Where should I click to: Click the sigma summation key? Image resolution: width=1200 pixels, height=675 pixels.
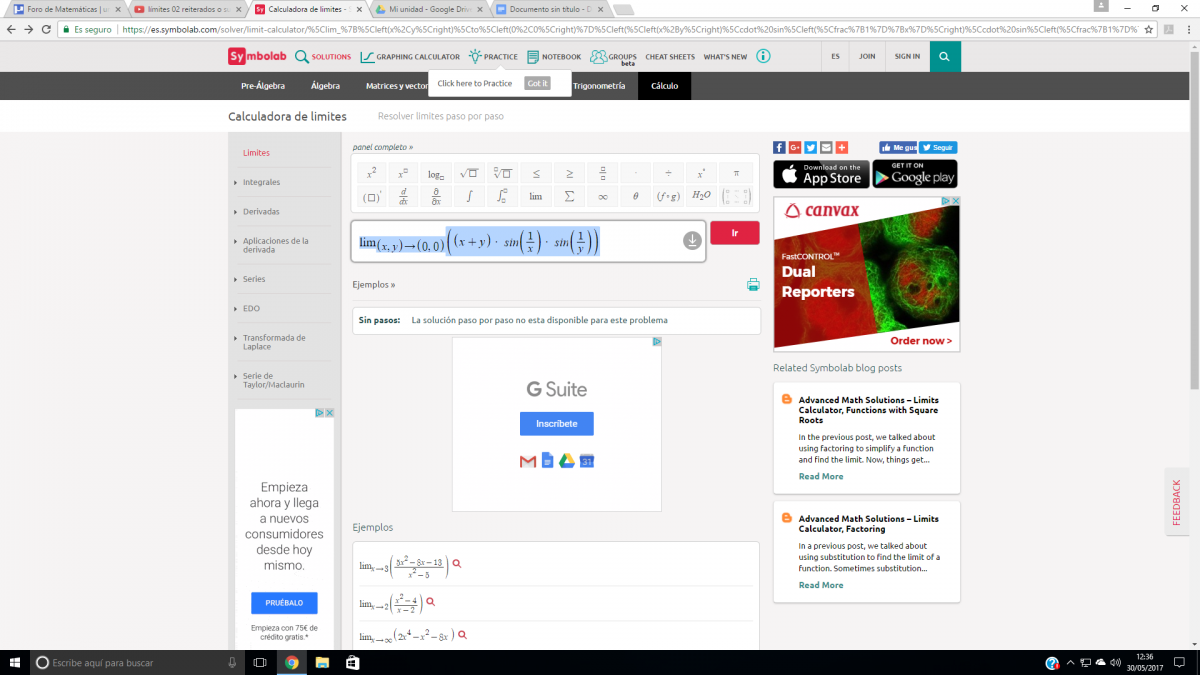[x=569, y=196]
